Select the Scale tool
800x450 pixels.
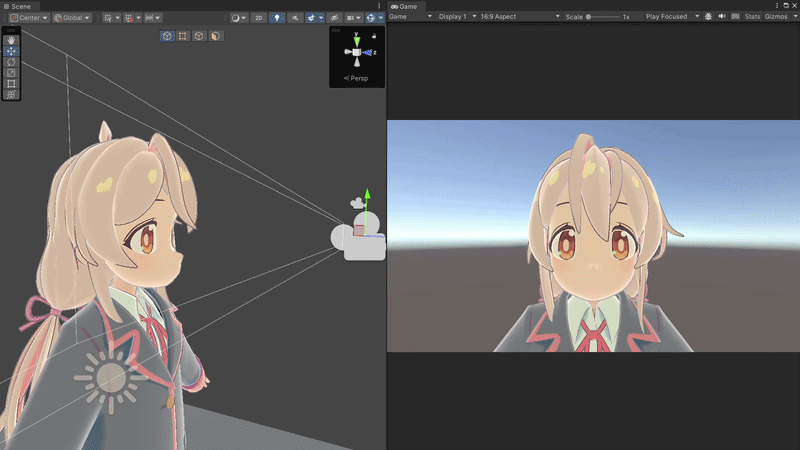11,73
